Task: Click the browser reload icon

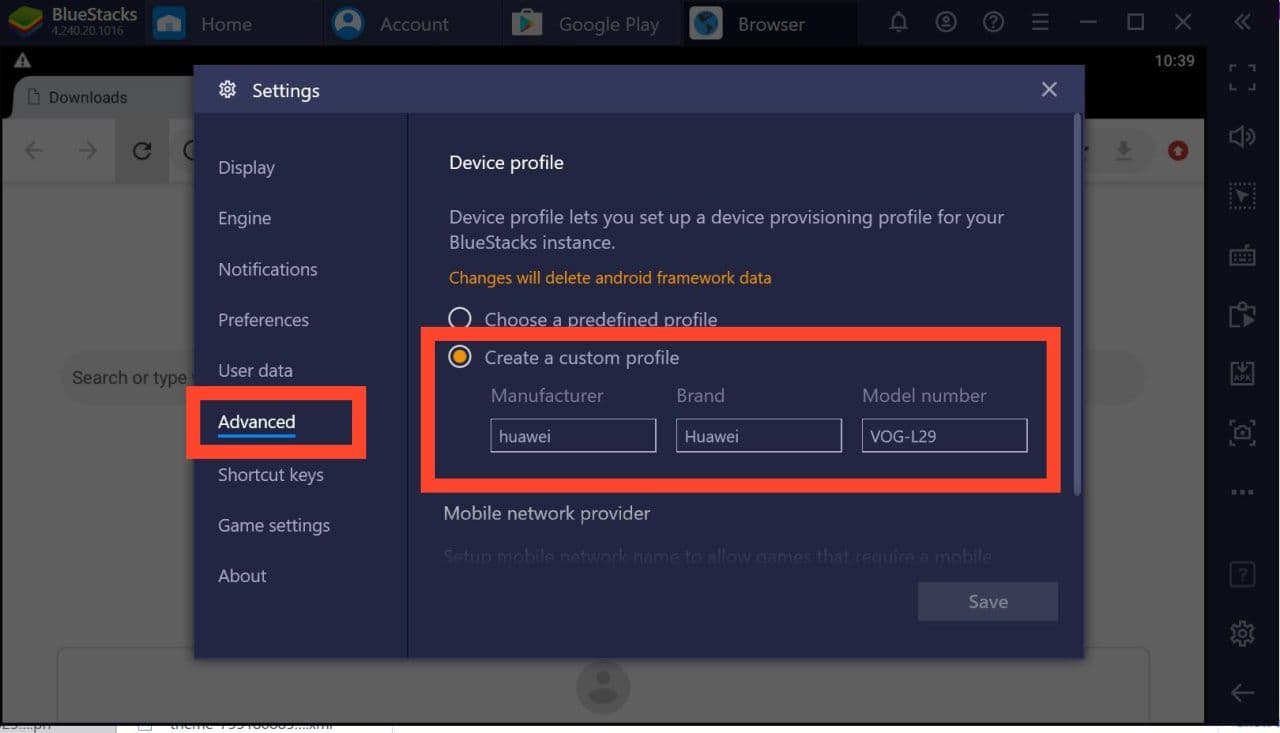Action: (x=142, y=151)
